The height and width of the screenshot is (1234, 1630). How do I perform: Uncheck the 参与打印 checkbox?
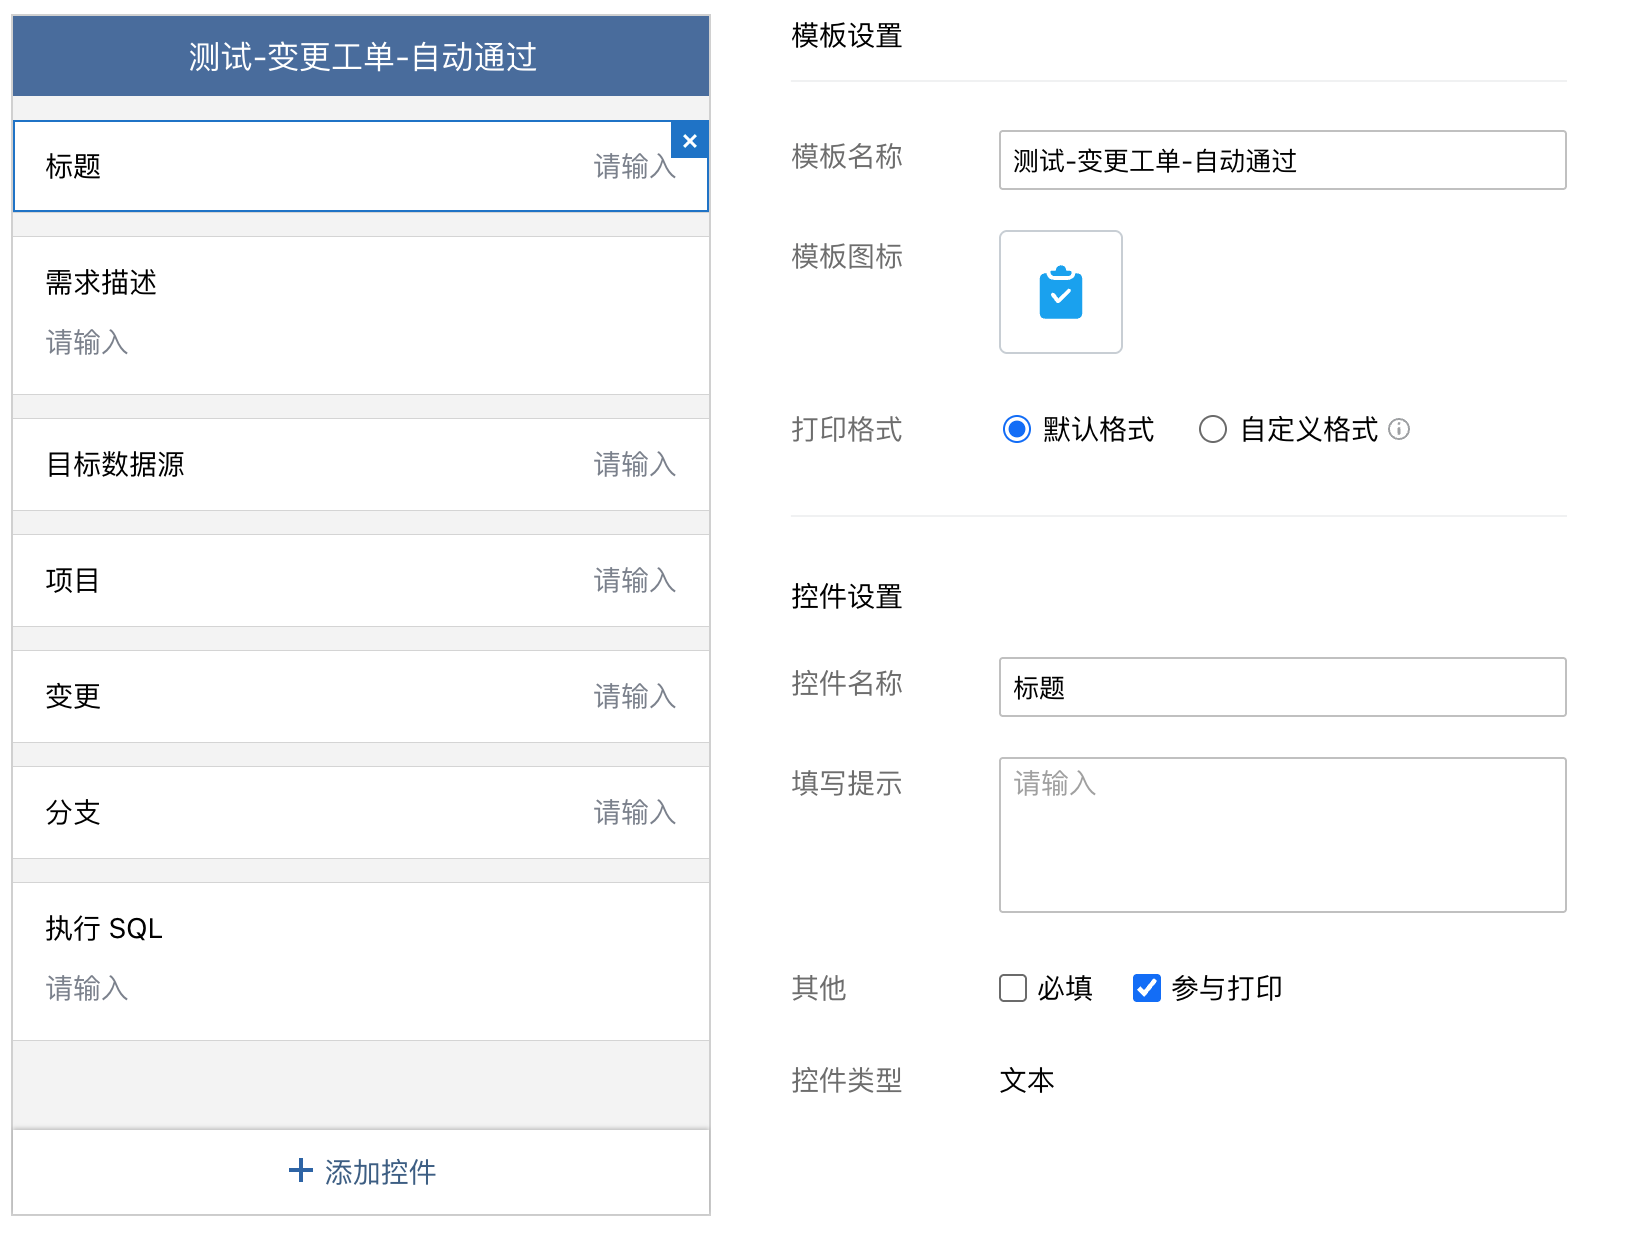point(1146,988)
